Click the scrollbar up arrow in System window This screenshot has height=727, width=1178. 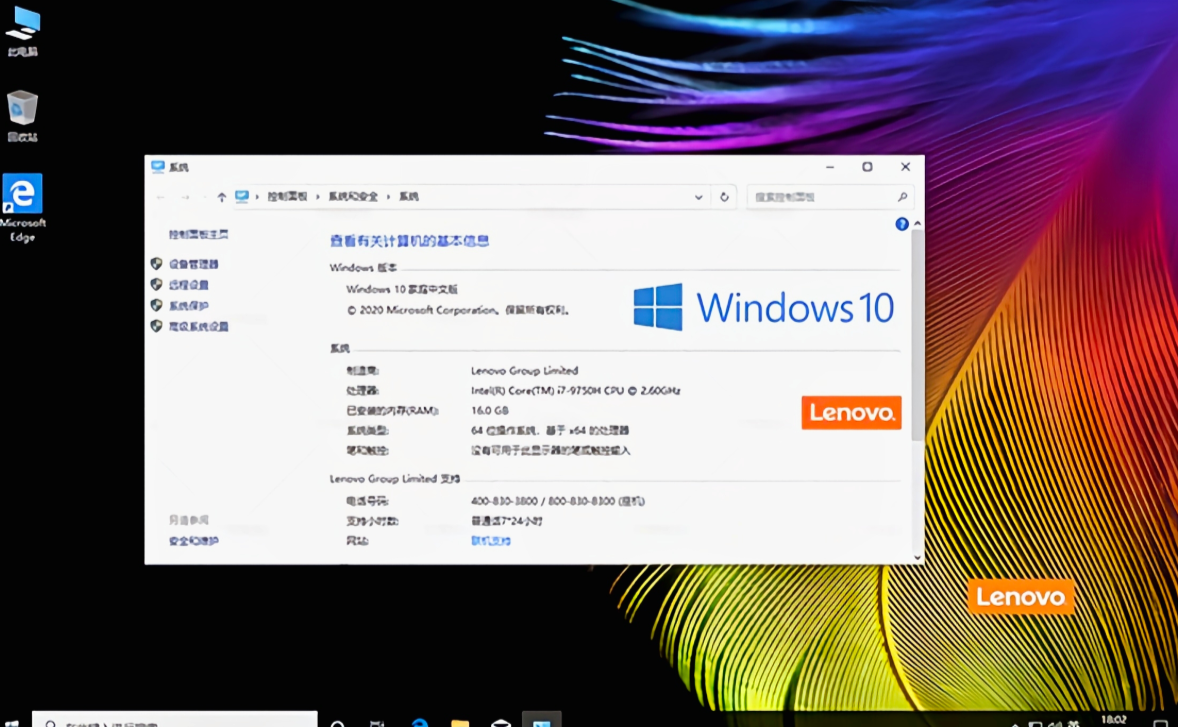pyautogui.click(x=917, y=224)
